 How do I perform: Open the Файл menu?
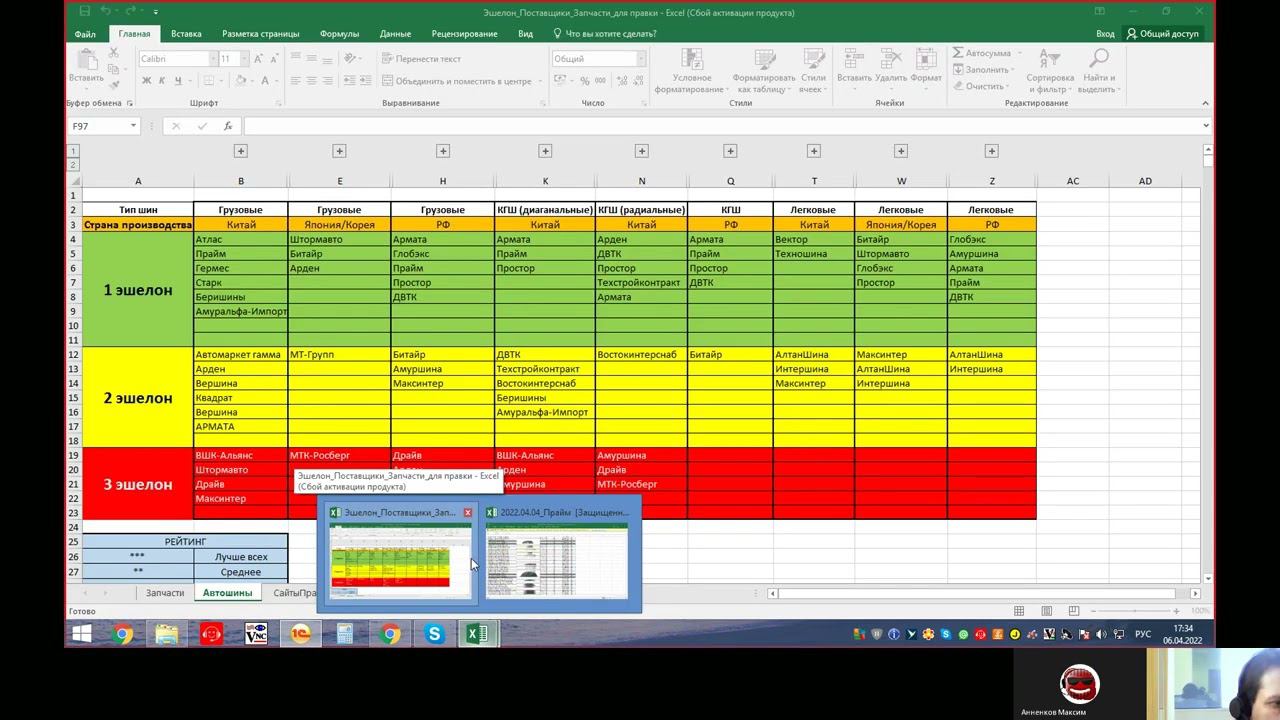tap(85, 34)
